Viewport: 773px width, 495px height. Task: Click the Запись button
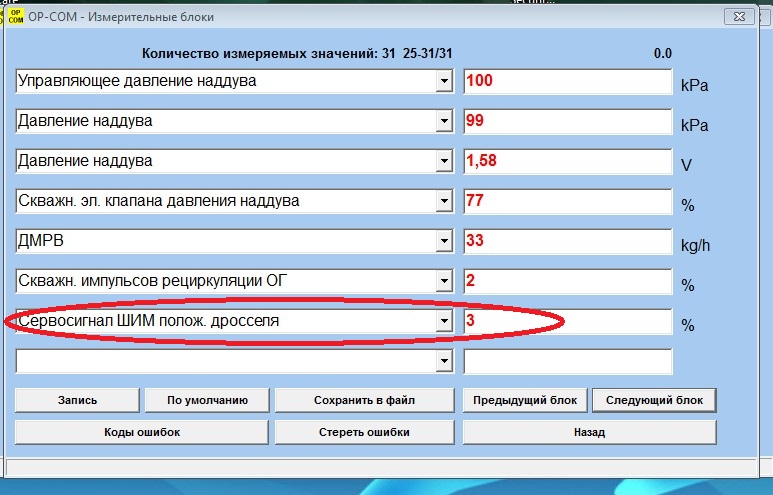pos(77,400)
